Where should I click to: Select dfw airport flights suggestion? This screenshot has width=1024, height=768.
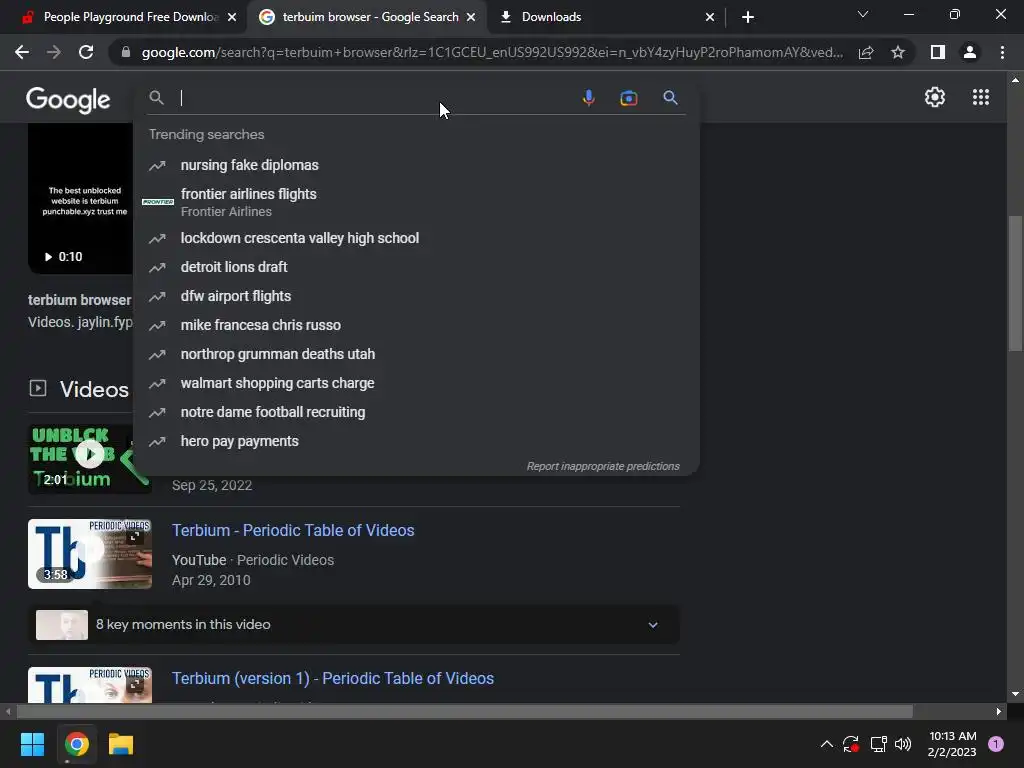coord(416,296)
